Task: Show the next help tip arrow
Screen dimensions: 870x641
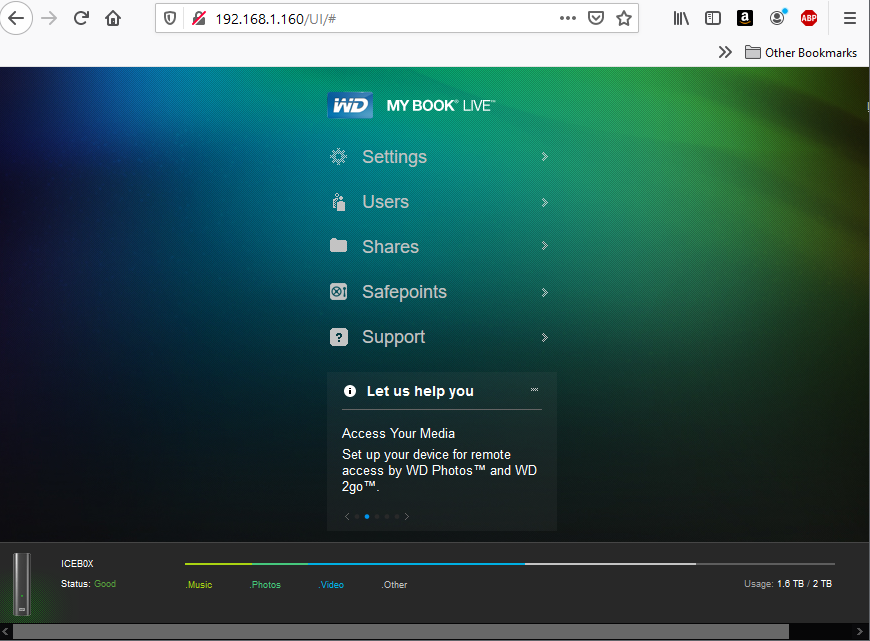Action: [407, 516]
